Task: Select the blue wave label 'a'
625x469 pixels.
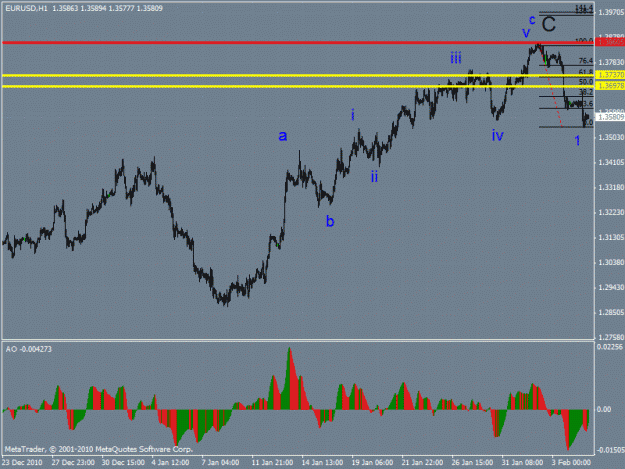Action: pyautogui.click(x=283, y=136)
